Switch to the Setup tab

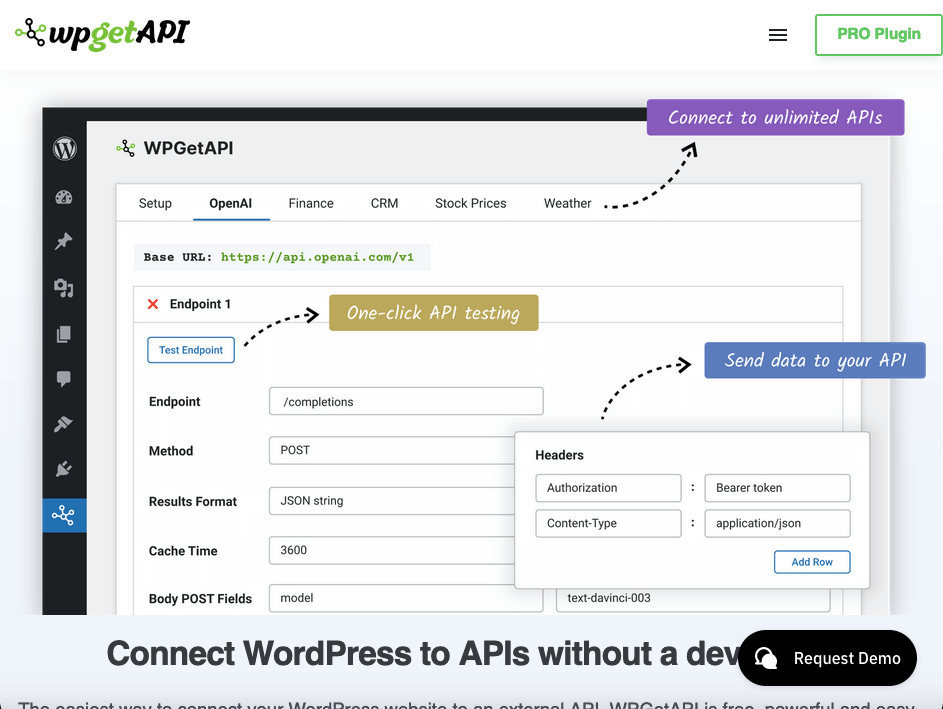155,203
